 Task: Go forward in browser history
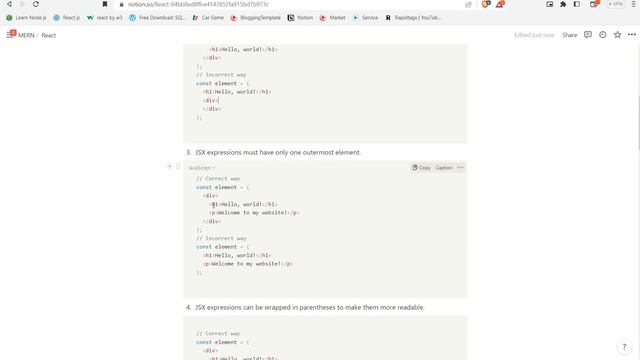tap(22, 4)
